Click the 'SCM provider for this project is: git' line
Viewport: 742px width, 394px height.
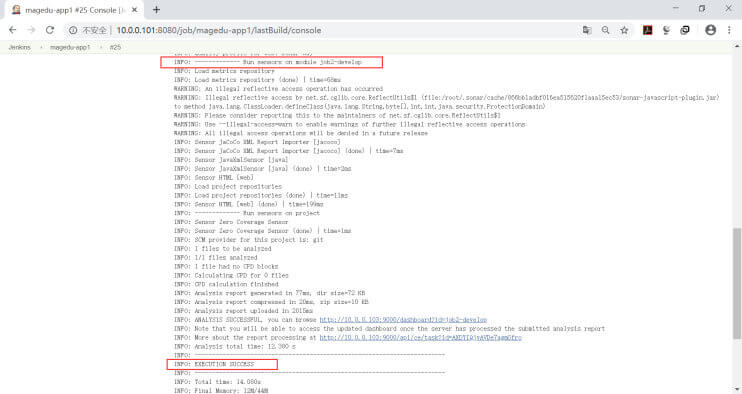click(x=248, y=240)
